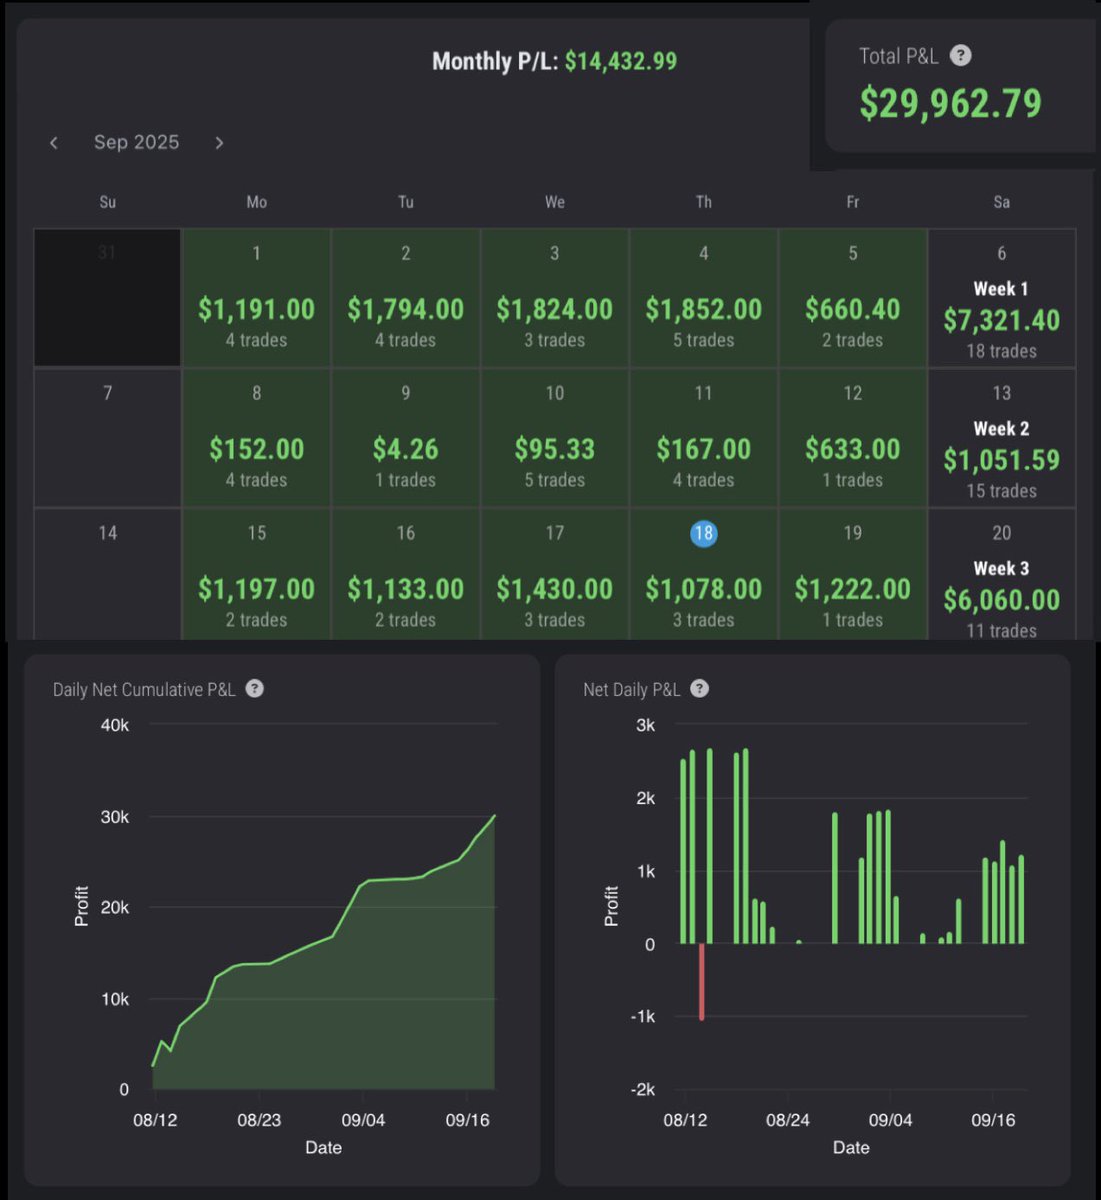Click the 3k axis label on Net Daily chart
This screenshot has height=1200, width=1101.
(646, 725)
